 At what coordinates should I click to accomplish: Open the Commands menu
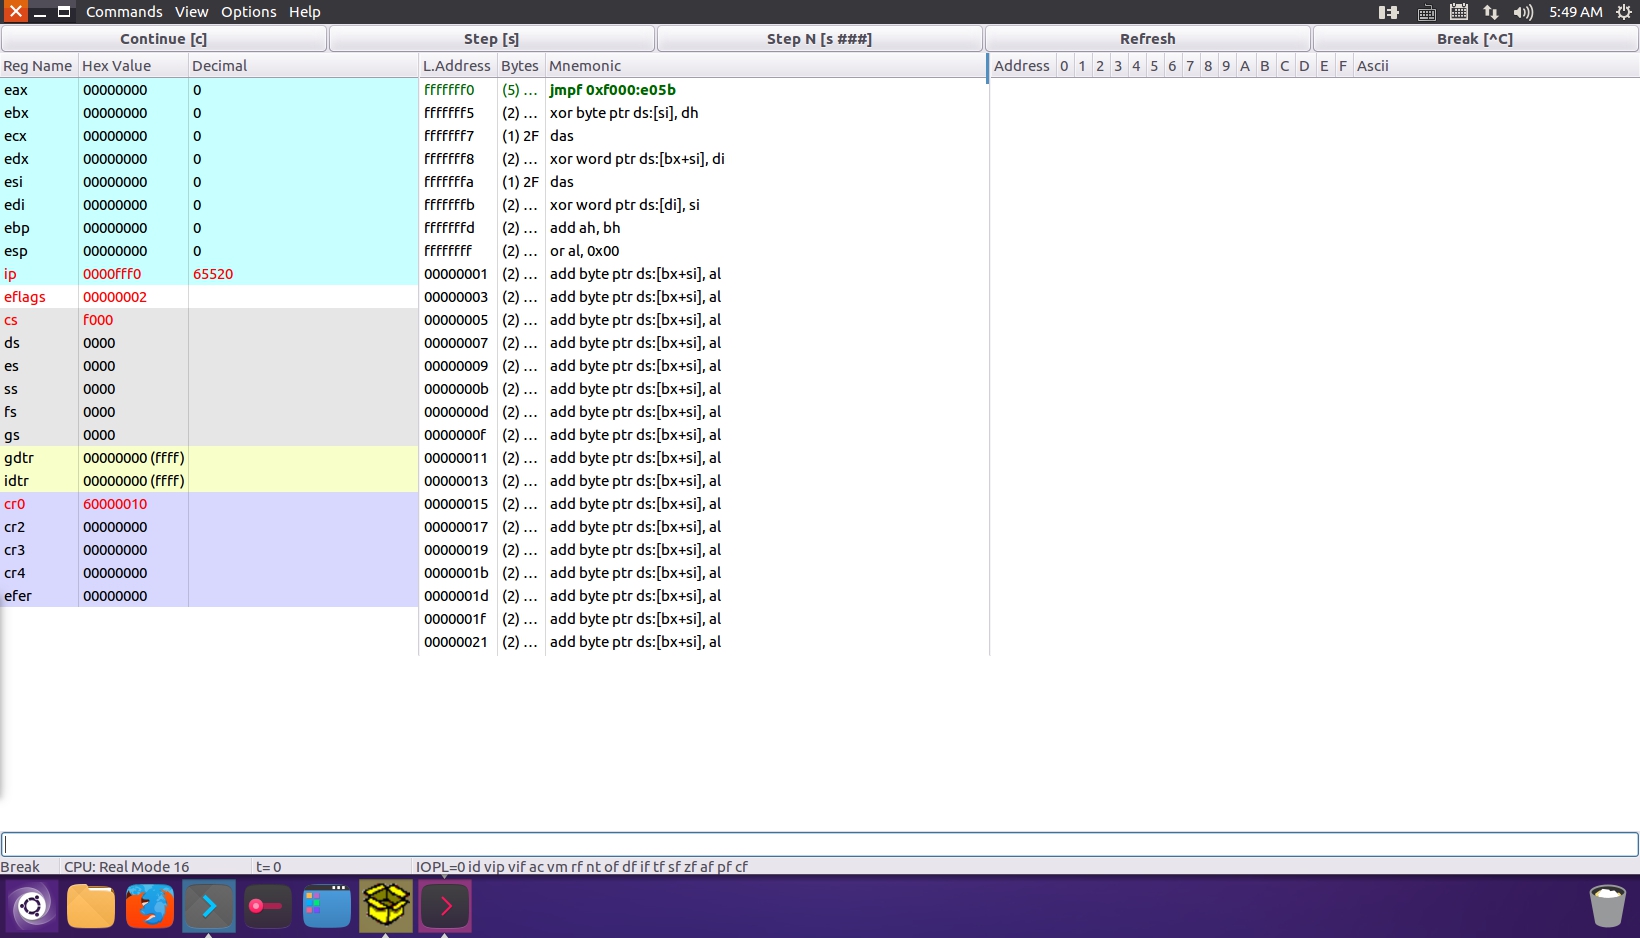[x=124, y=12]
